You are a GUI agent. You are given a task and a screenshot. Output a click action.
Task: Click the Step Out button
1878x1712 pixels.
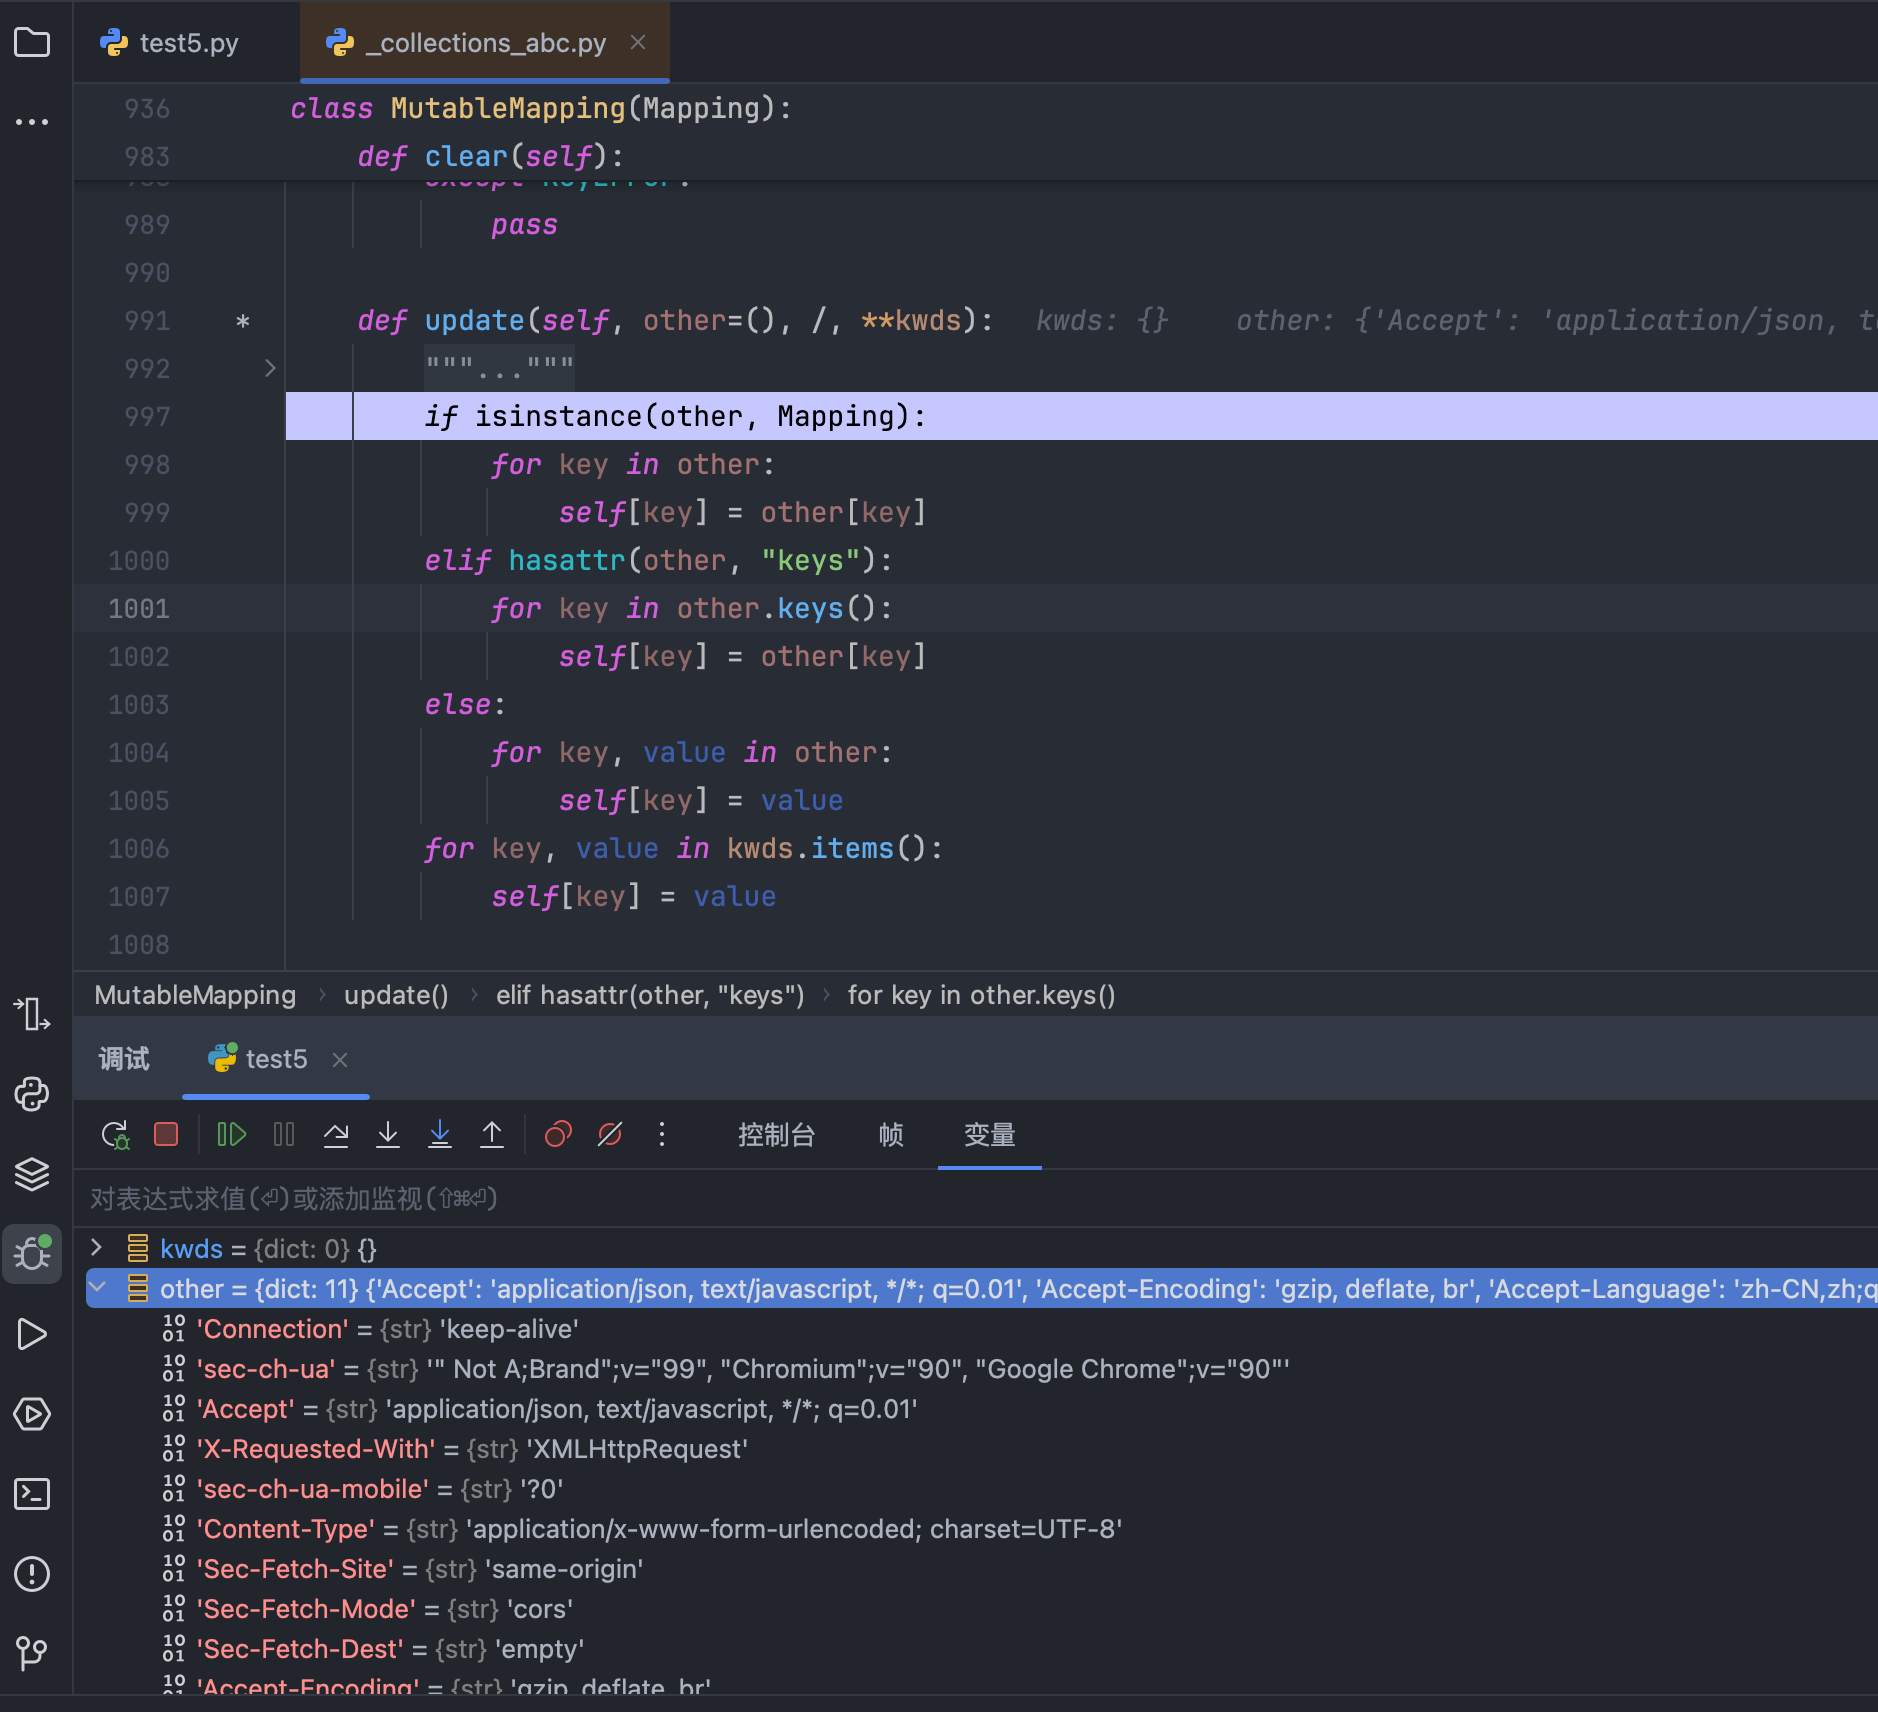point(492,1135)
